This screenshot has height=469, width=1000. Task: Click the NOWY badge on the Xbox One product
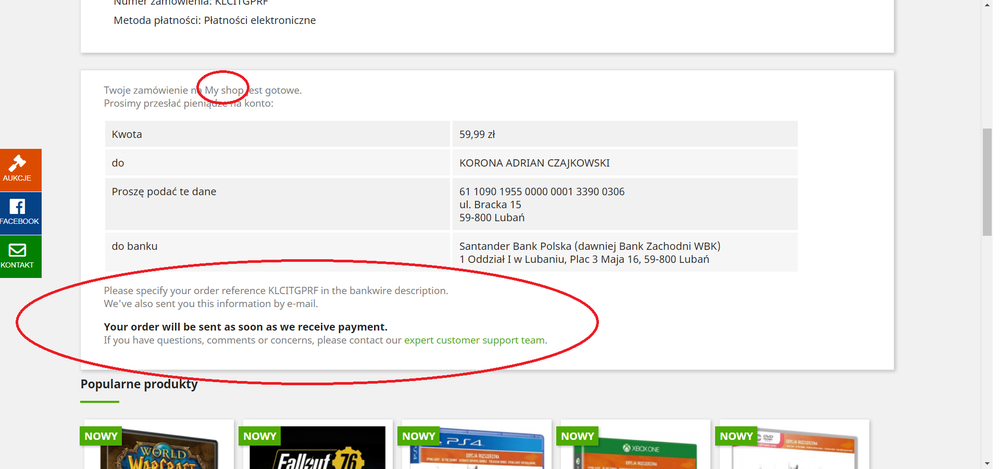point(577,436)
